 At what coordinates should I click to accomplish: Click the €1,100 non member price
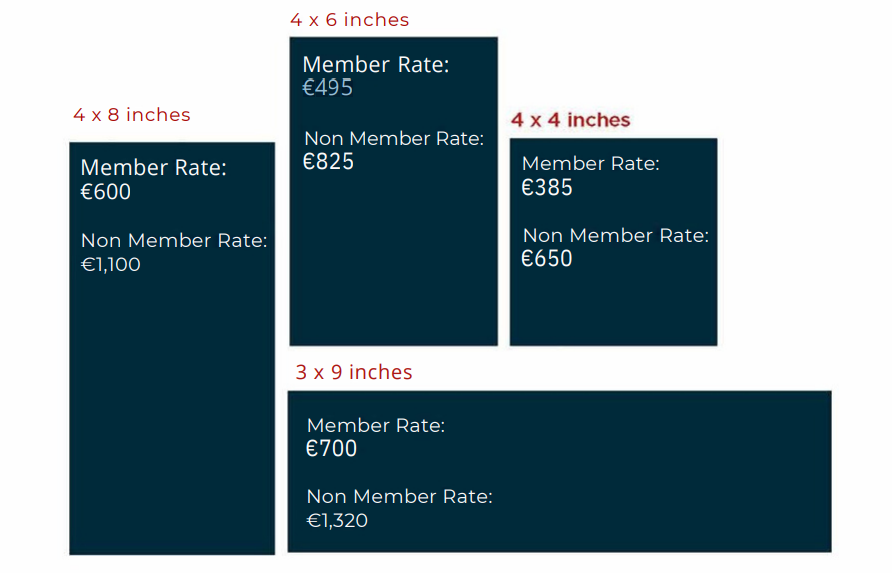110,265
